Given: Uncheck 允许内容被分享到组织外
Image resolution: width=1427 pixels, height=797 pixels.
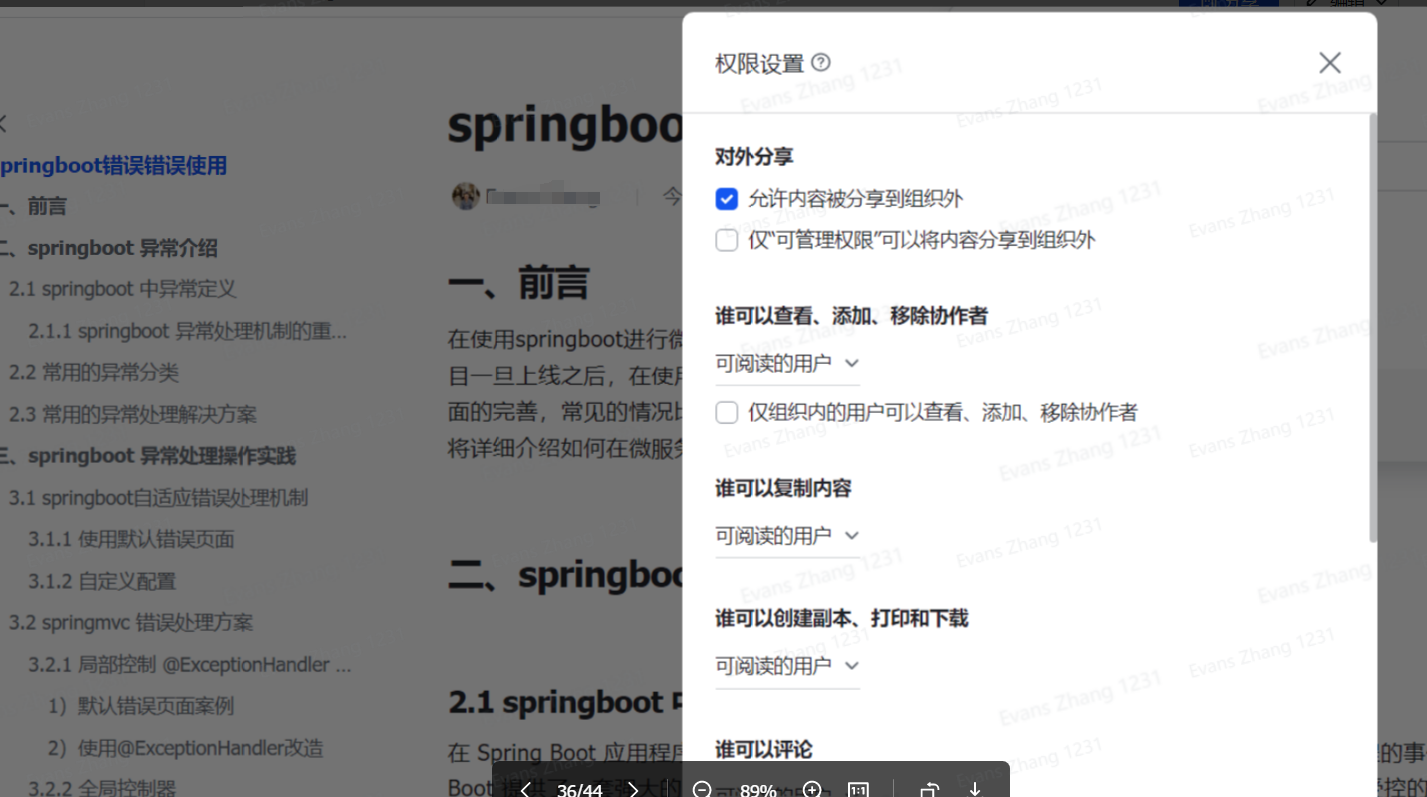Looking at the screenshot, I should (727, 199).
